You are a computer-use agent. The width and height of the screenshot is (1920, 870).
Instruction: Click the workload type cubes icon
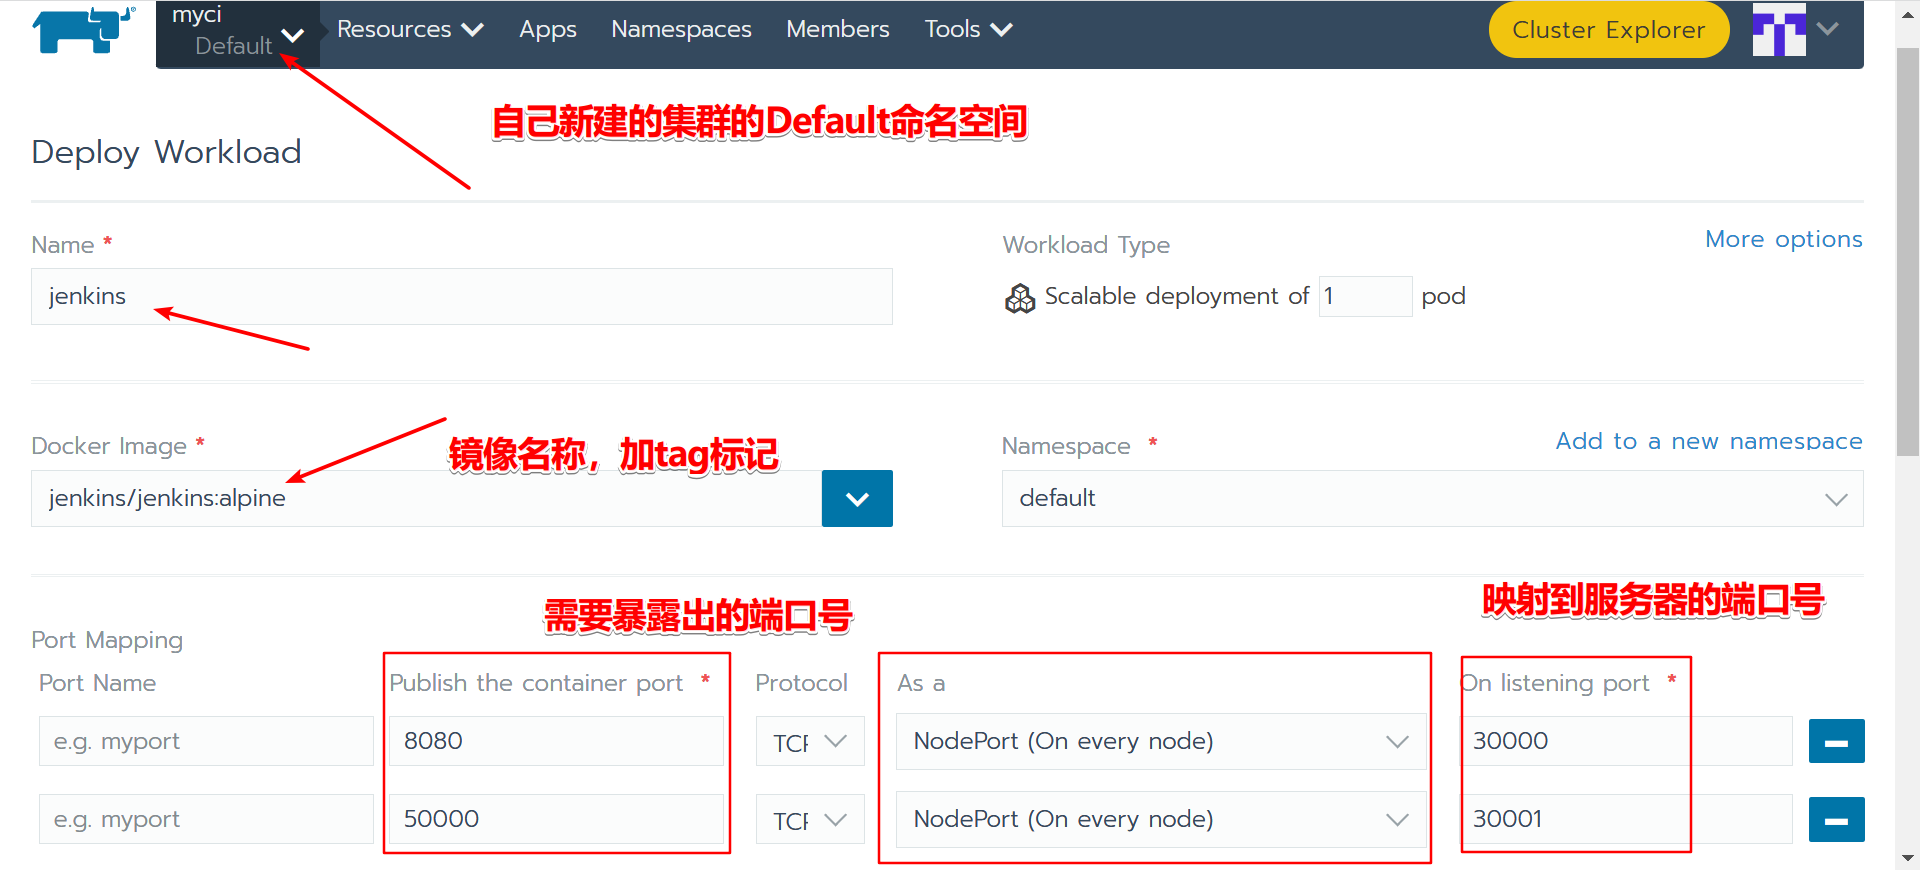(x=1020, y=298)
